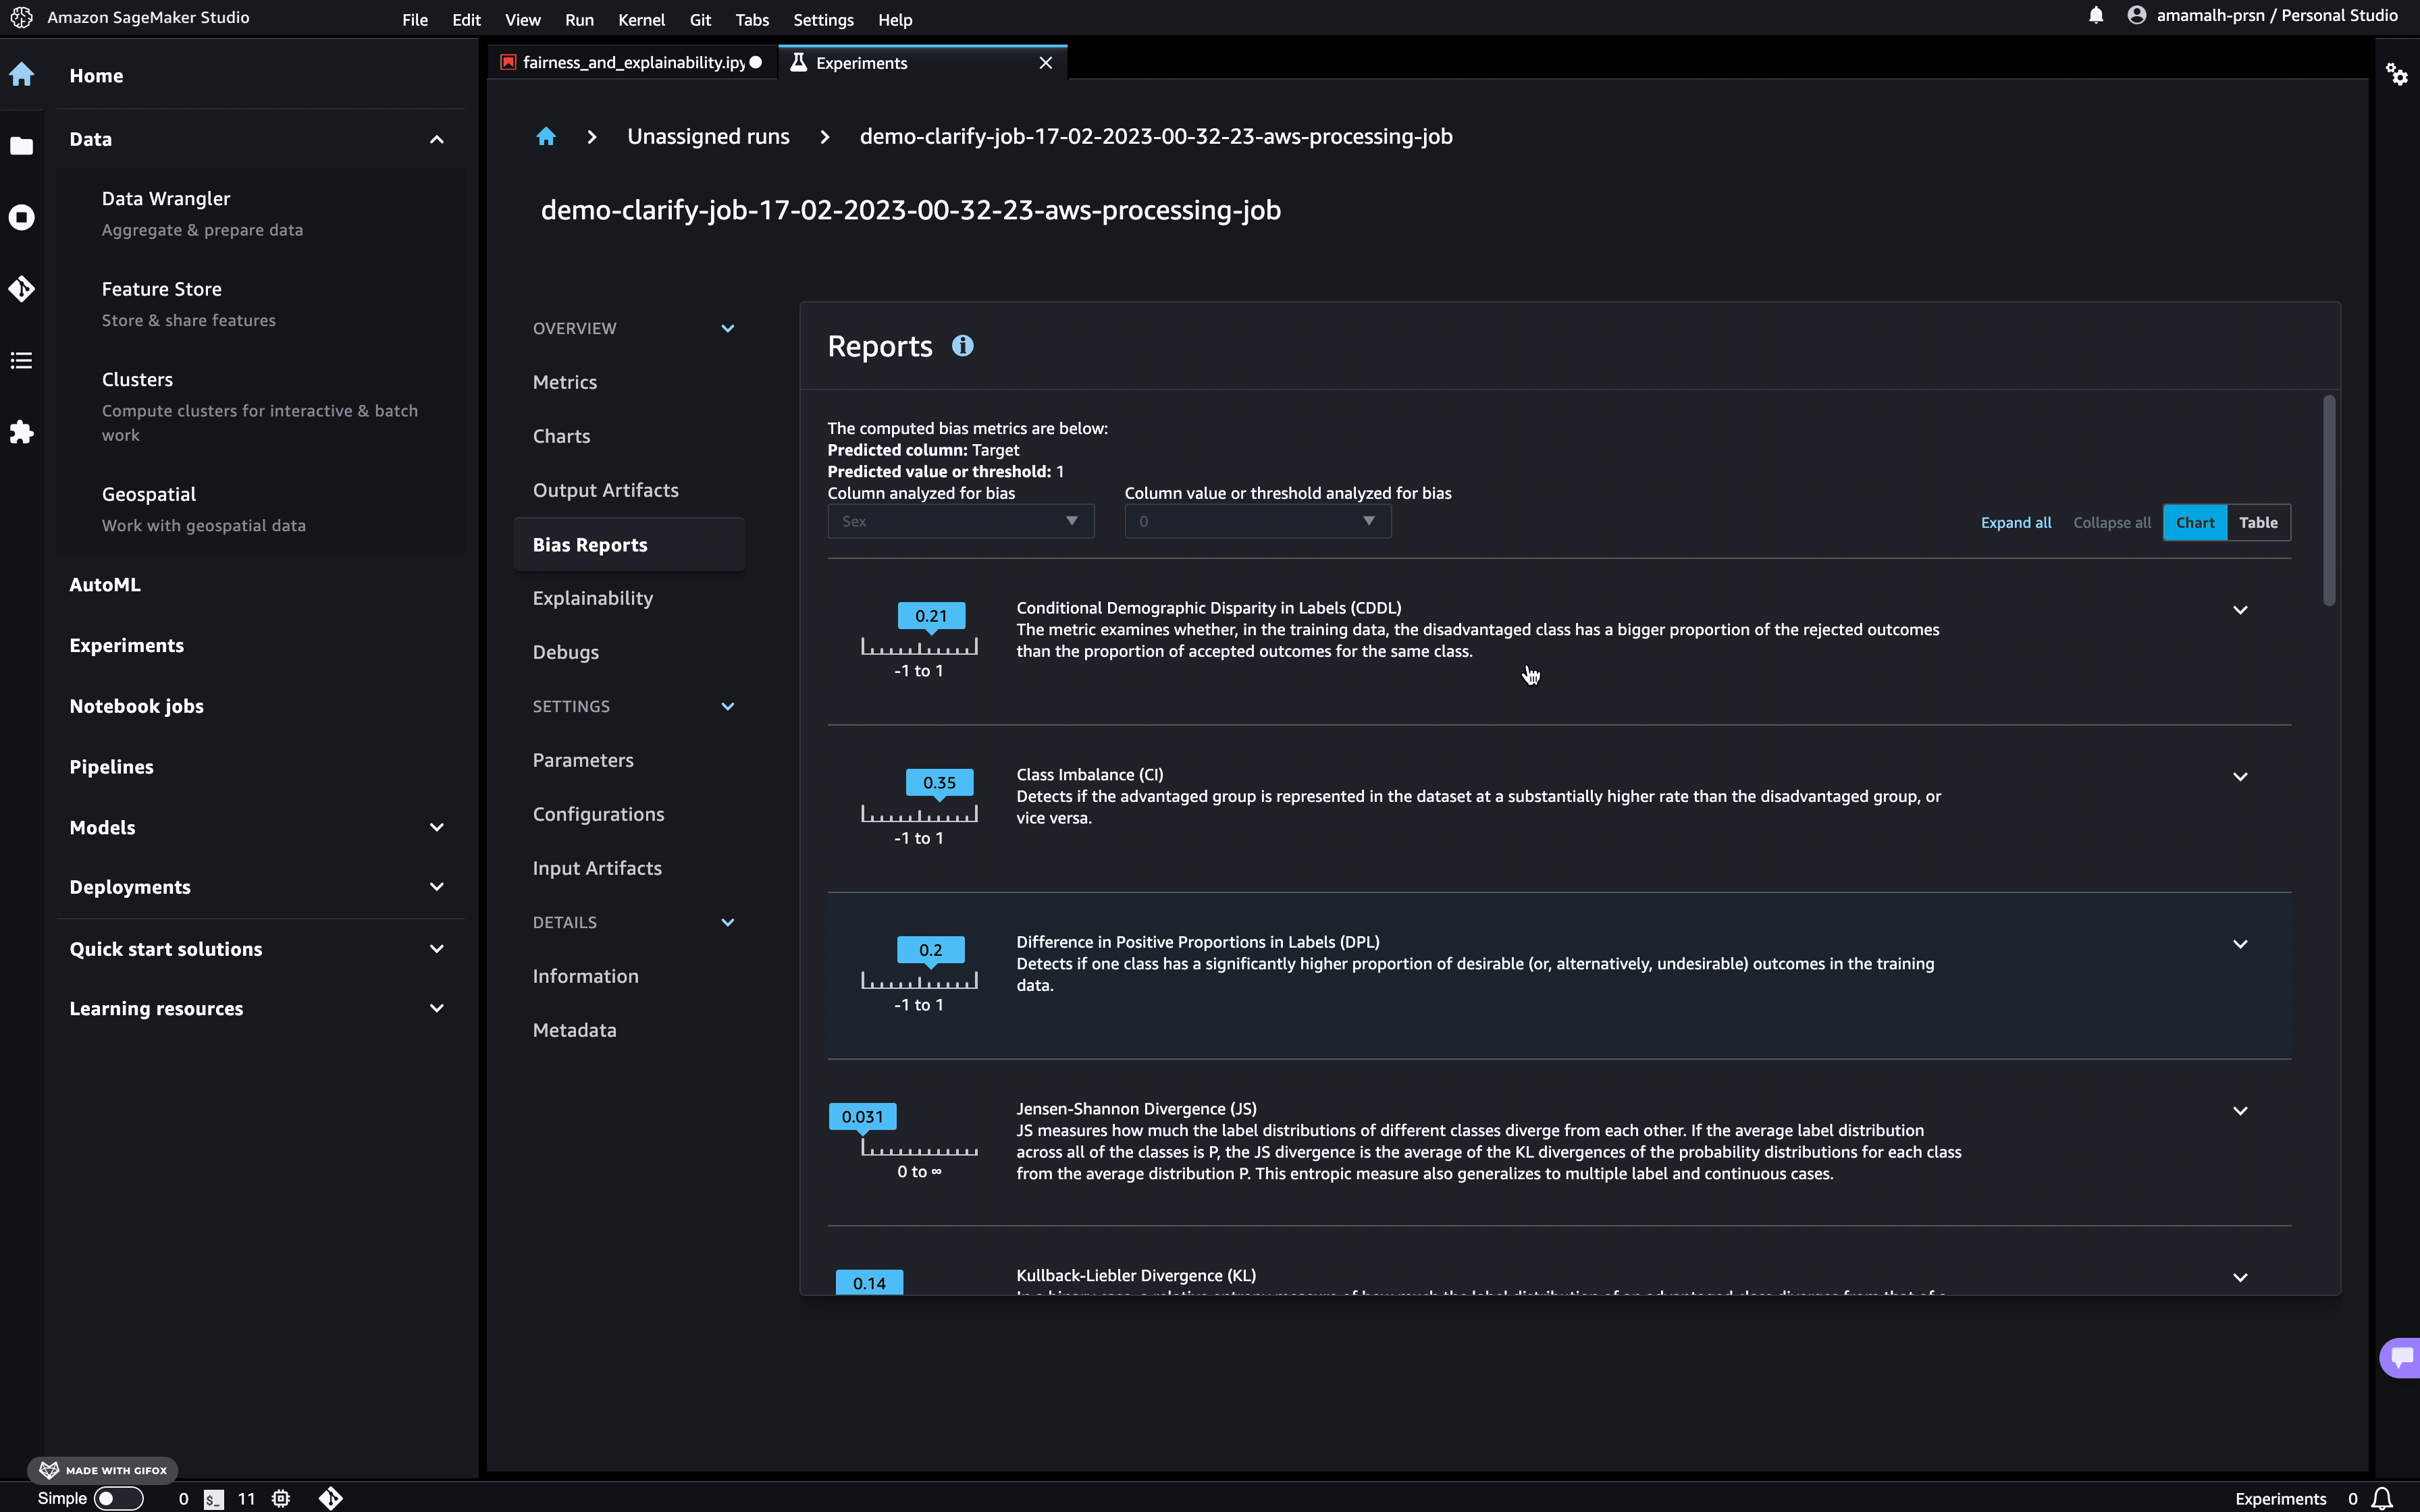Click the Git icon in the status bar
2420x1512 pixels.
click(331, 1498)
